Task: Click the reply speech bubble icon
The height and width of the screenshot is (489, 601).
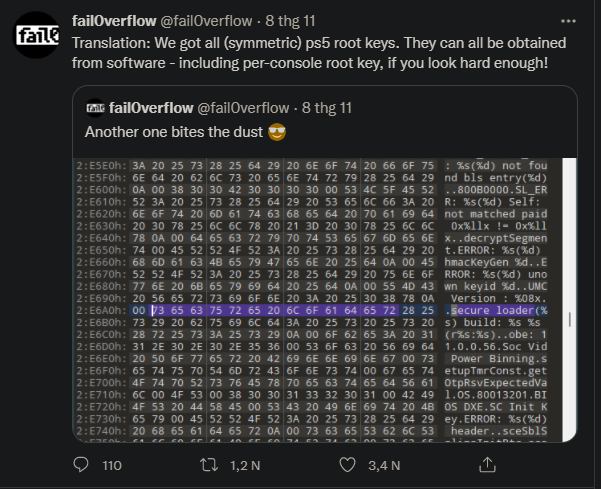Action: click(x=81, y=465)
